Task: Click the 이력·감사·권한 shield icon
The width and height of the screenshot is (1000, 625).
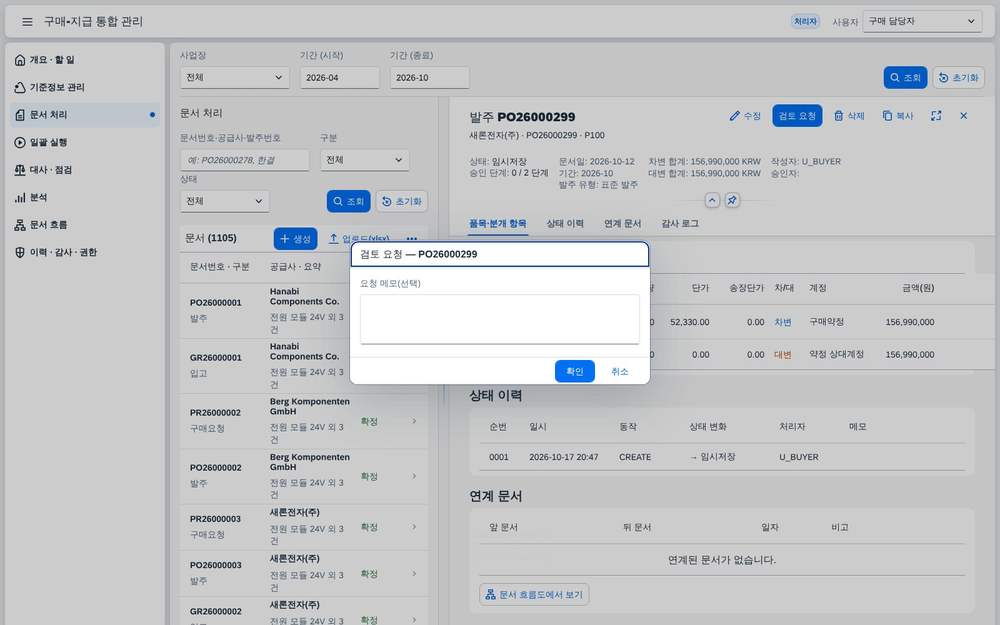Action: point(20,252)
